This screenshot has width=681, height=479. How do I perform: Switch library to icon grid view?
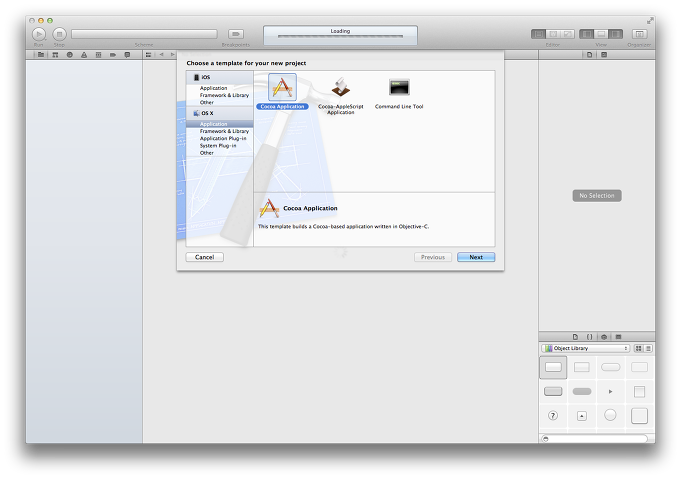tap(638, 348)
